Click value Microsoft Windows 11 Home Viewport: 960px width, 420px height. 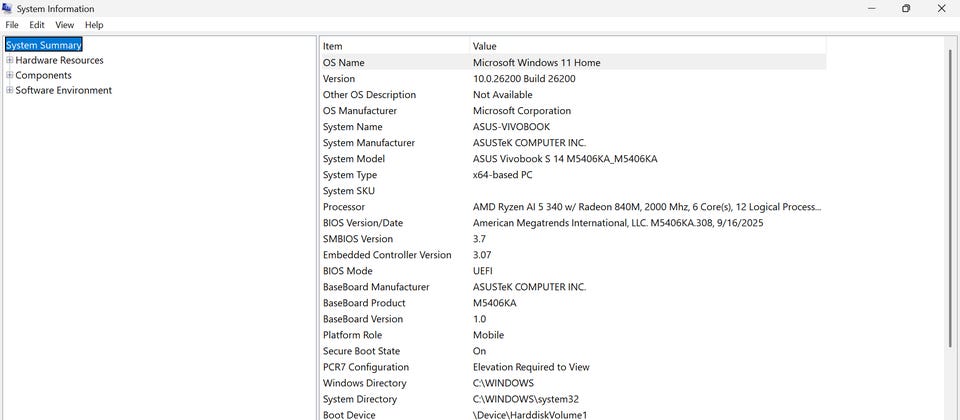536,62
